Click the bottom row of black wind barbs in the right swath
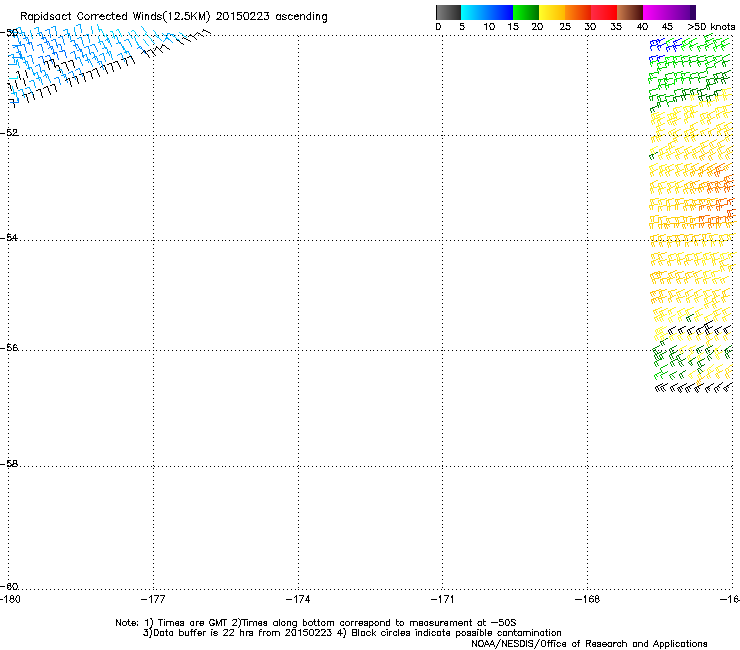Screen dimensions: 740x650 (694, 388)
